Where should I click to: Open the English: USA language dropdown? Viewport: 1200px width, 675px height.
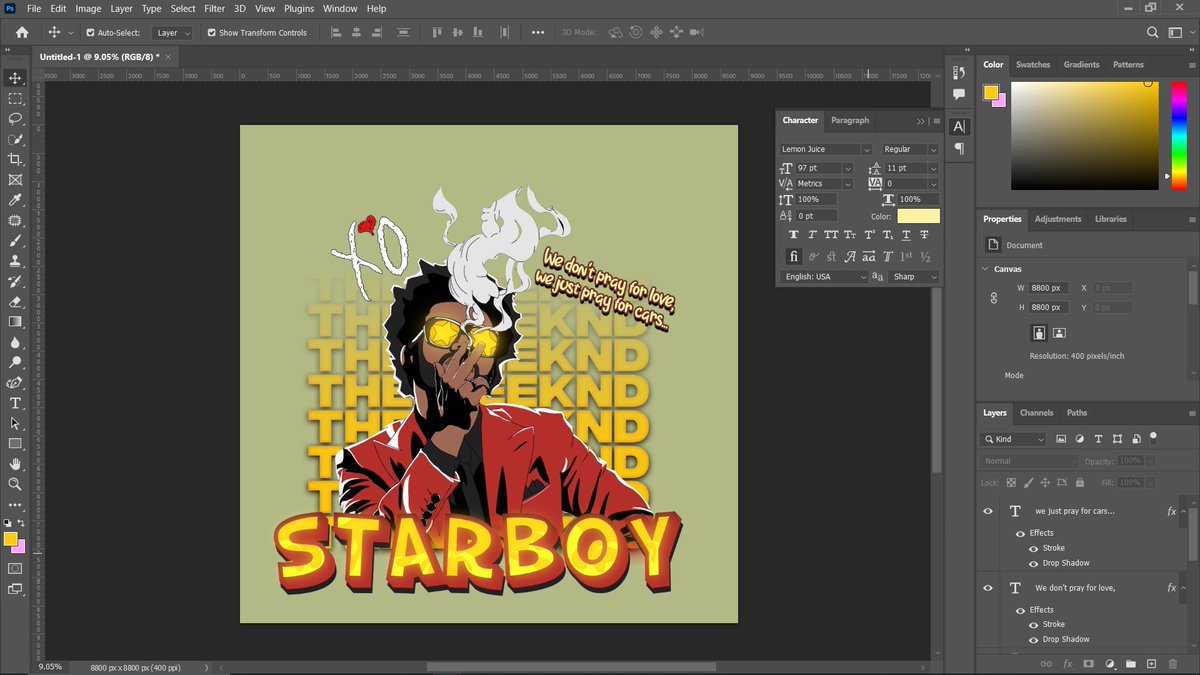(x=824, y=276)
